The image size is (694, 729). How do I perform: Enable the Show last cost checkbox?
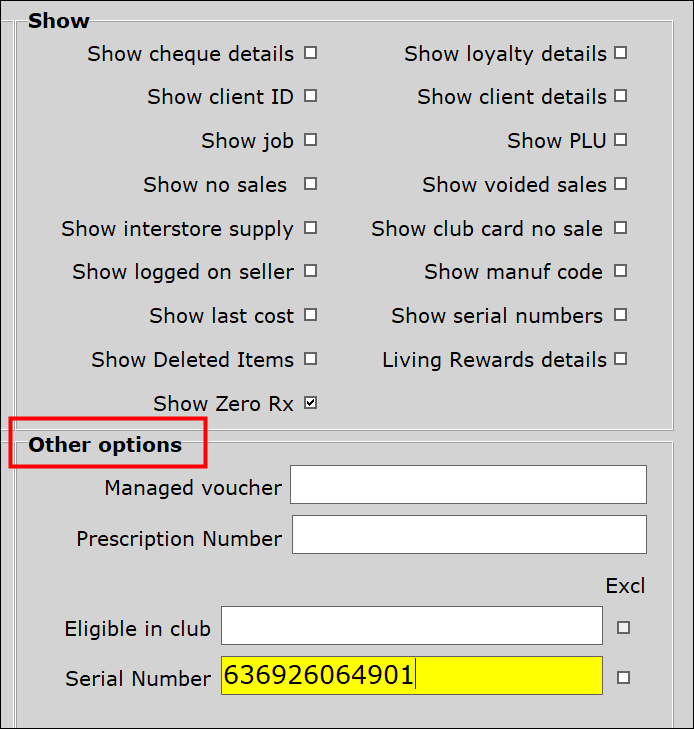tap(311, 315)
